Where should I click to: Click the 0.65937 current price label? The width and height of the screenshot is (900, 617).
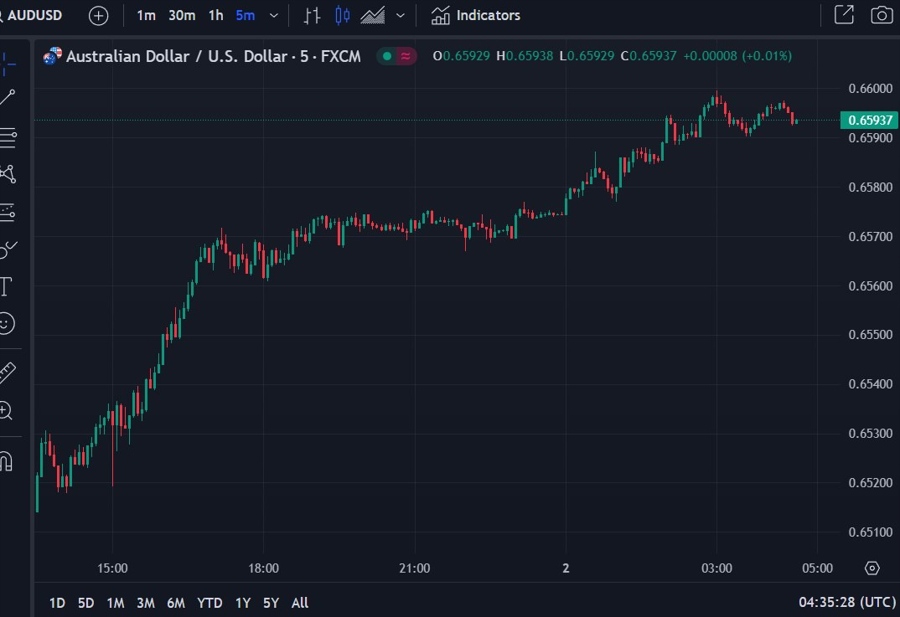point(869,120)
